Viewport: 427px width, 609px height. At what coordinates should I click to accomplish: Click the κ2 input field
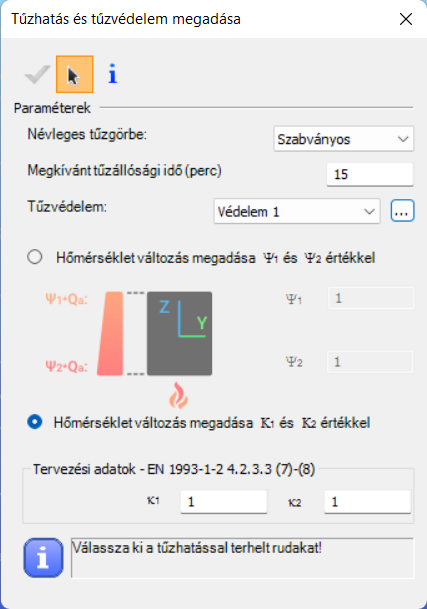(x=368, y=502)
